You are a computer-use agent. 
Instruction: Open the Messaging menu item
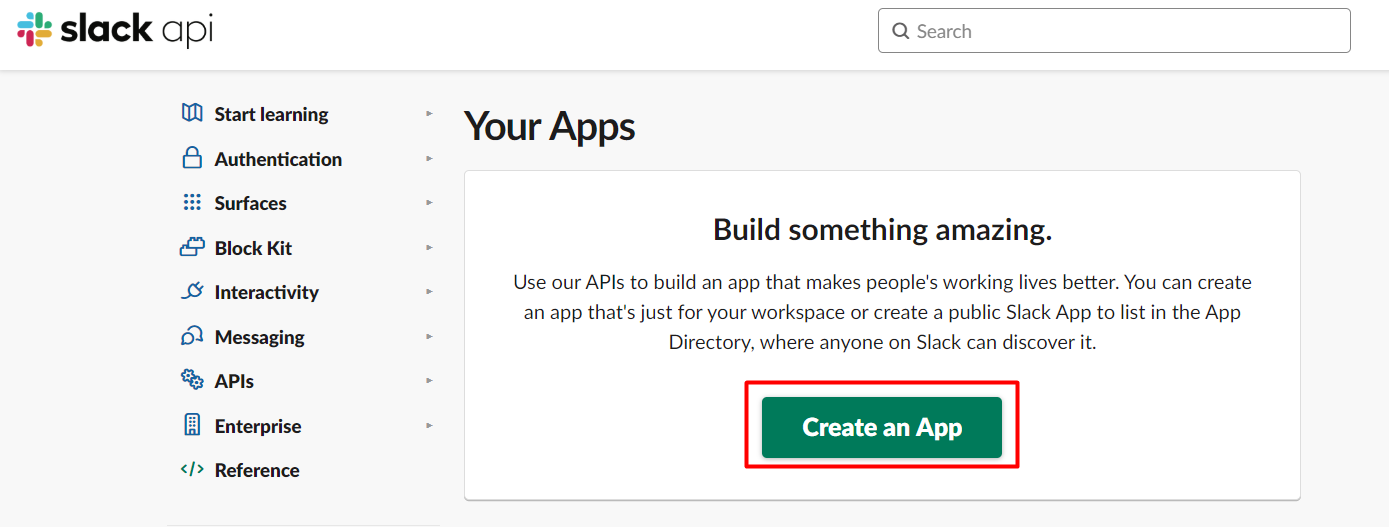[259, 337]
